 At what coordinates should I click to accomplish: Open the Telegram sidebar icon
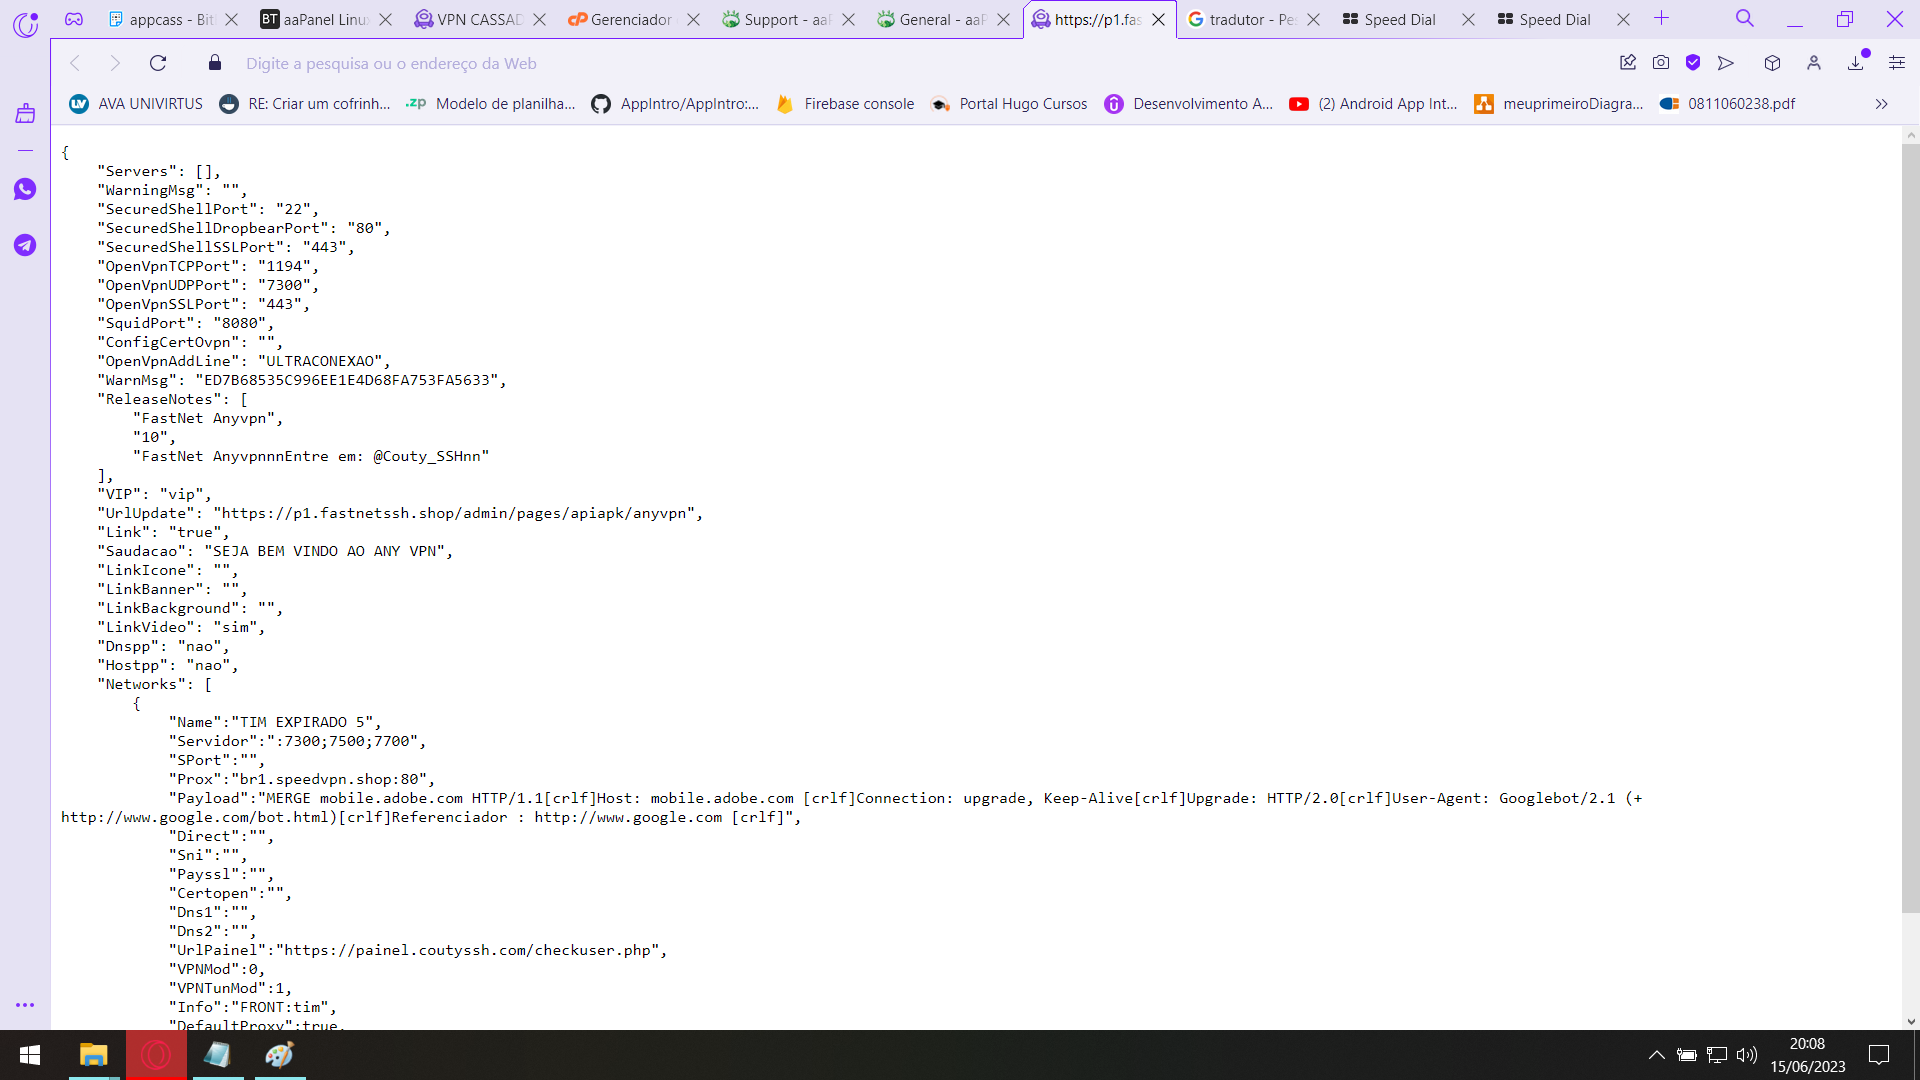[x=25, y=245]
